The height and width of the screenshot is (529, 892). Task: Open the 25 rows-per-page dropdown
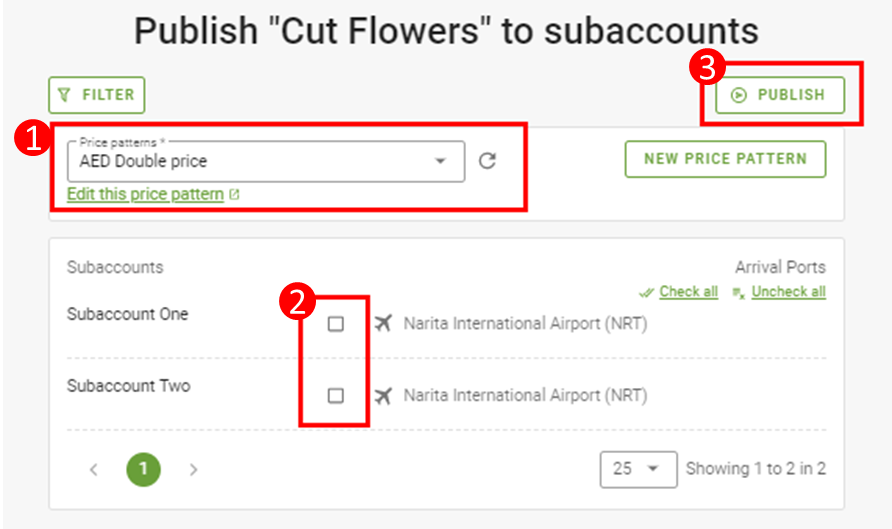pyautogui.click(x=638, y=469)
